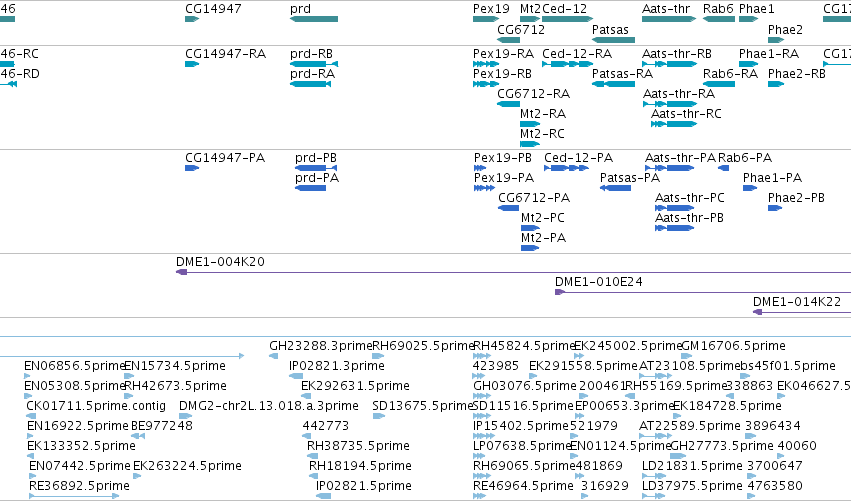Viewport: 851px width, 501px height.
Task: Click the DMG2-chr2L.13.018.a.3prime label
Action: coord(269,406)
